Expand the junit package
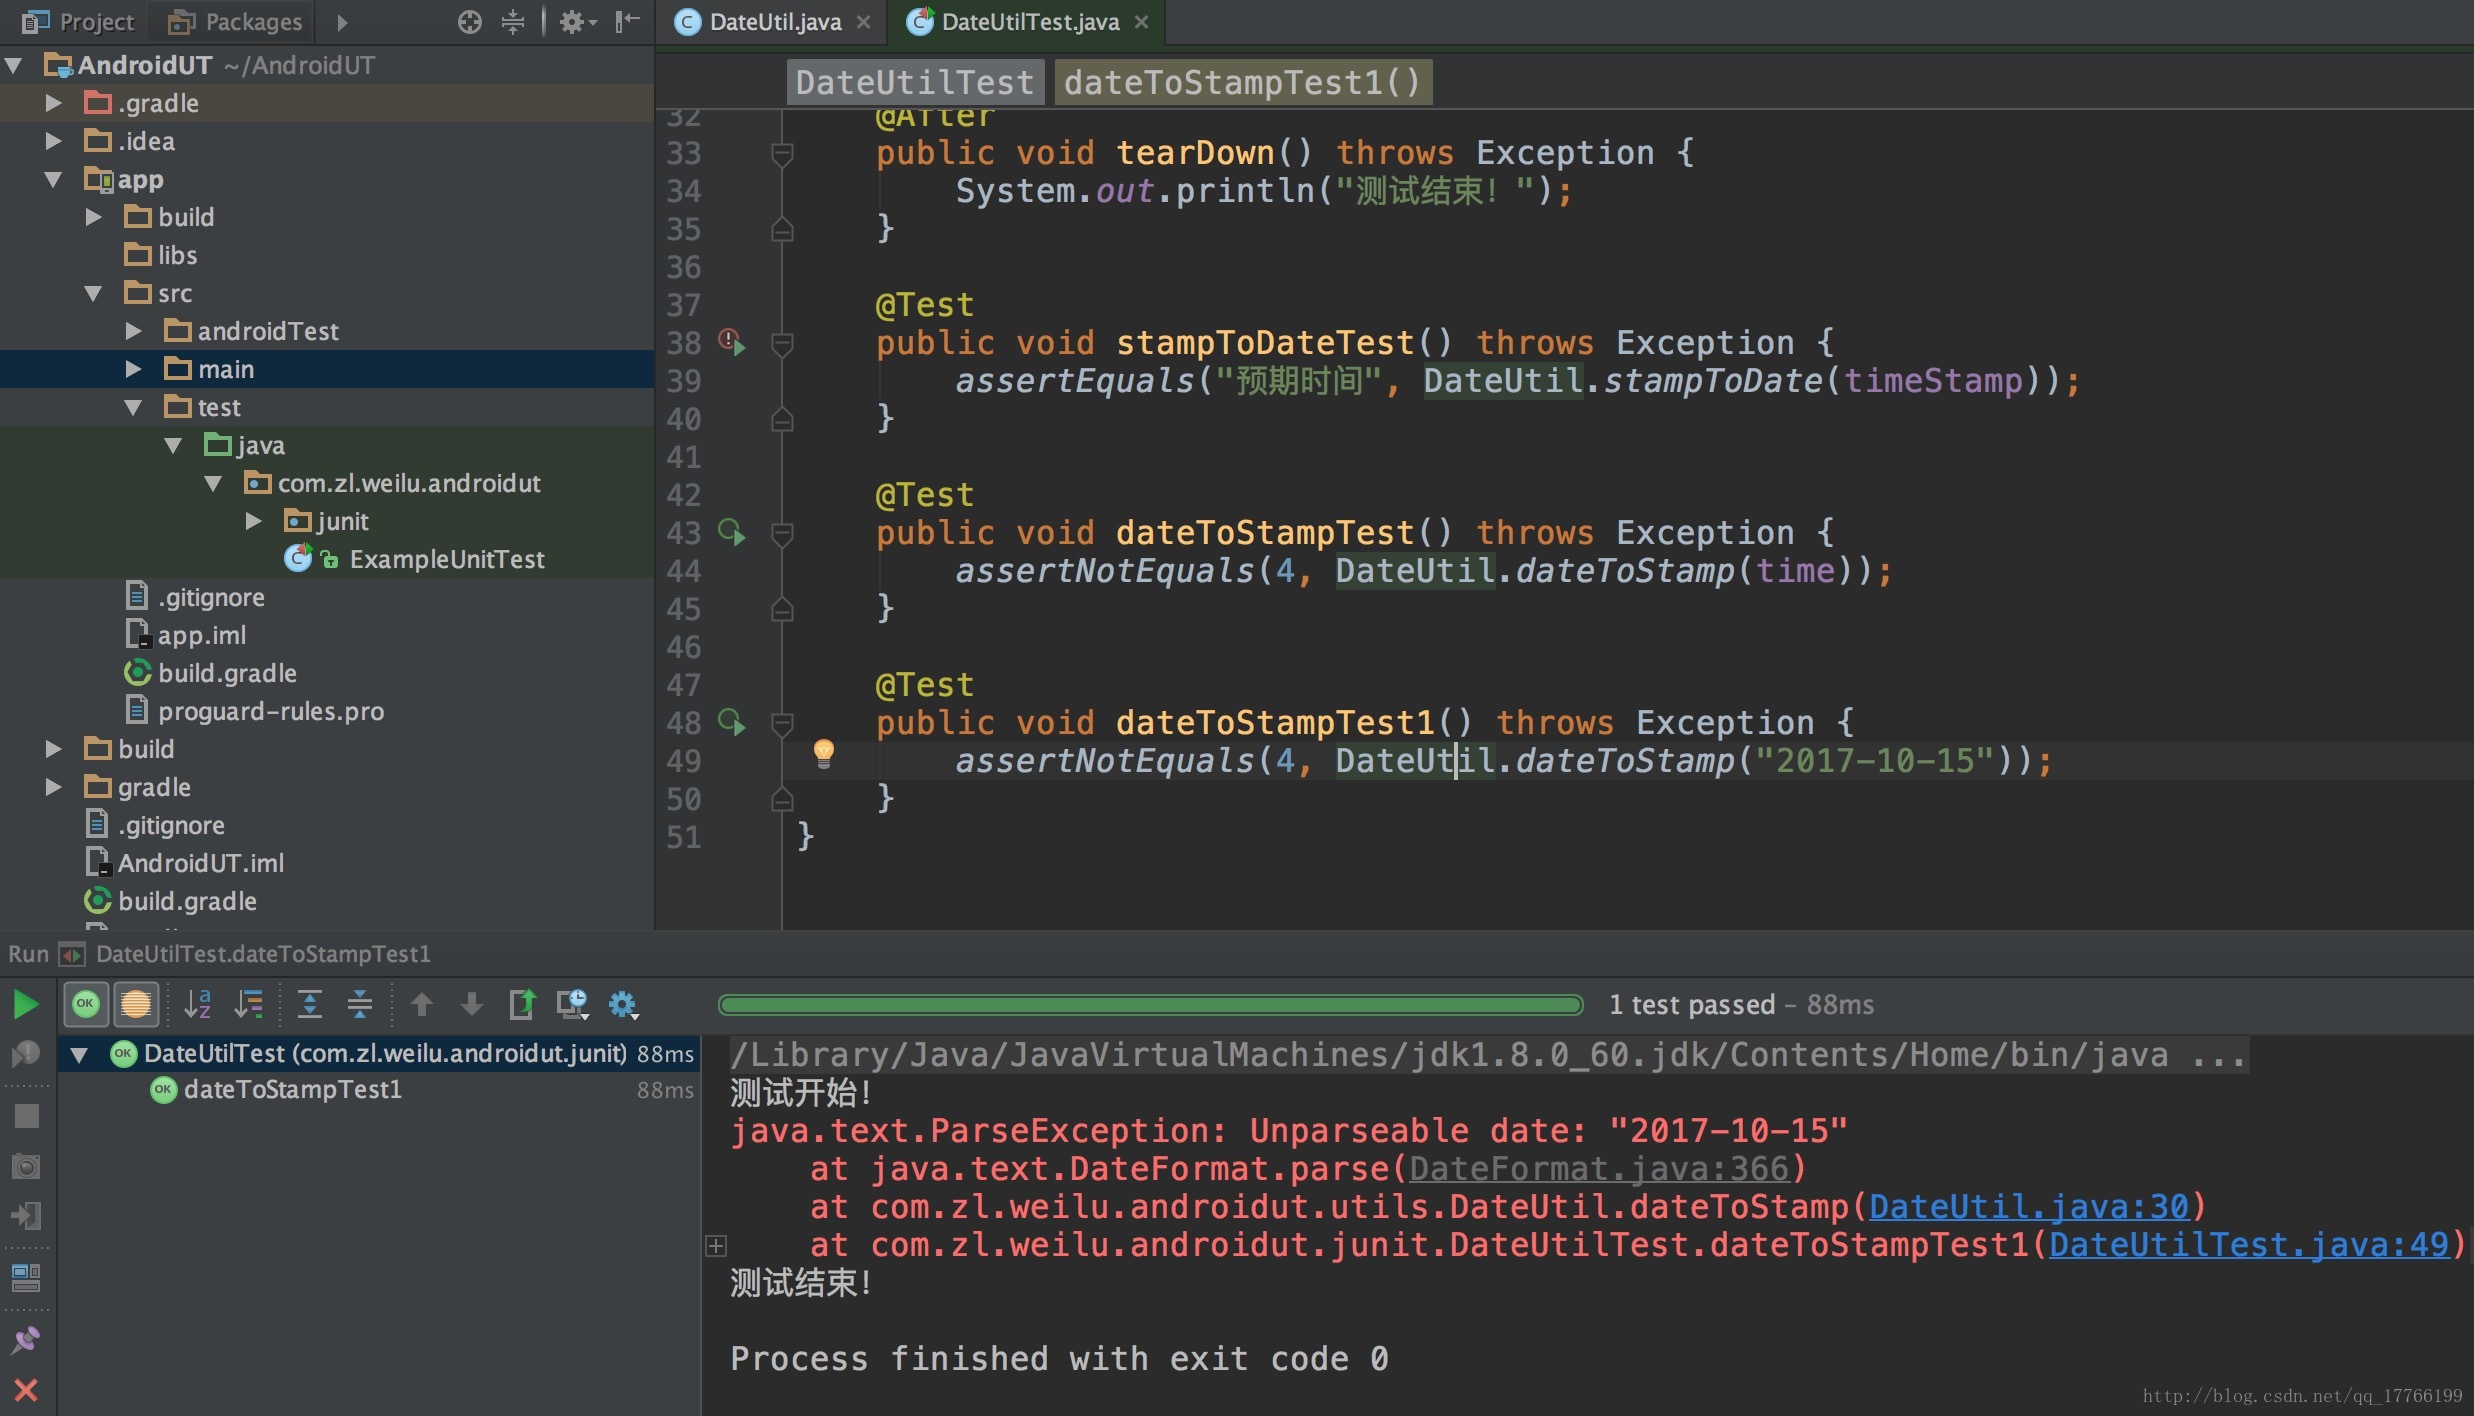Screen dimensions: 2474x1416 click(254, 522)
